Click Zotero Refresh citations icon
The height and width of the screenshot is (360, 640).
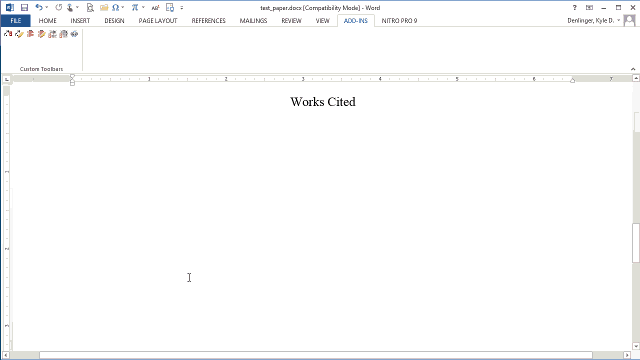(x=52, y=34)
